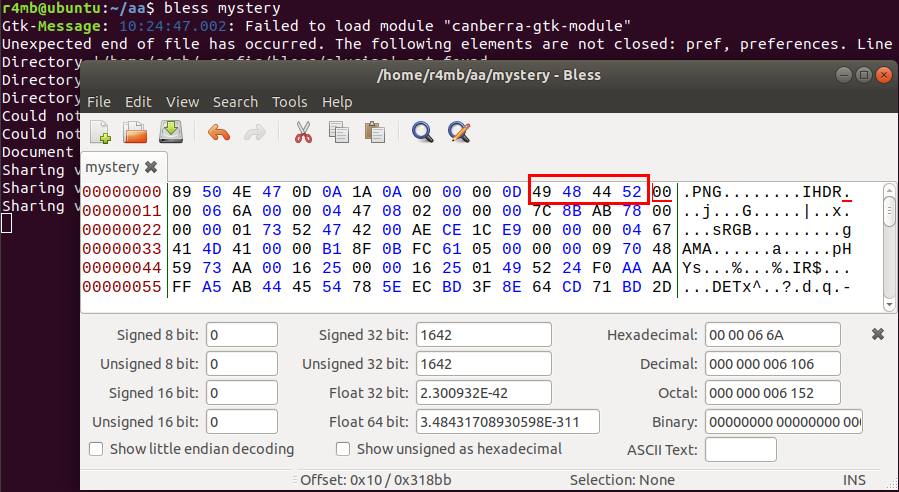Click the Signed 16 bit field
Viewport: 899px width, 492px height.
coord(242,393)
